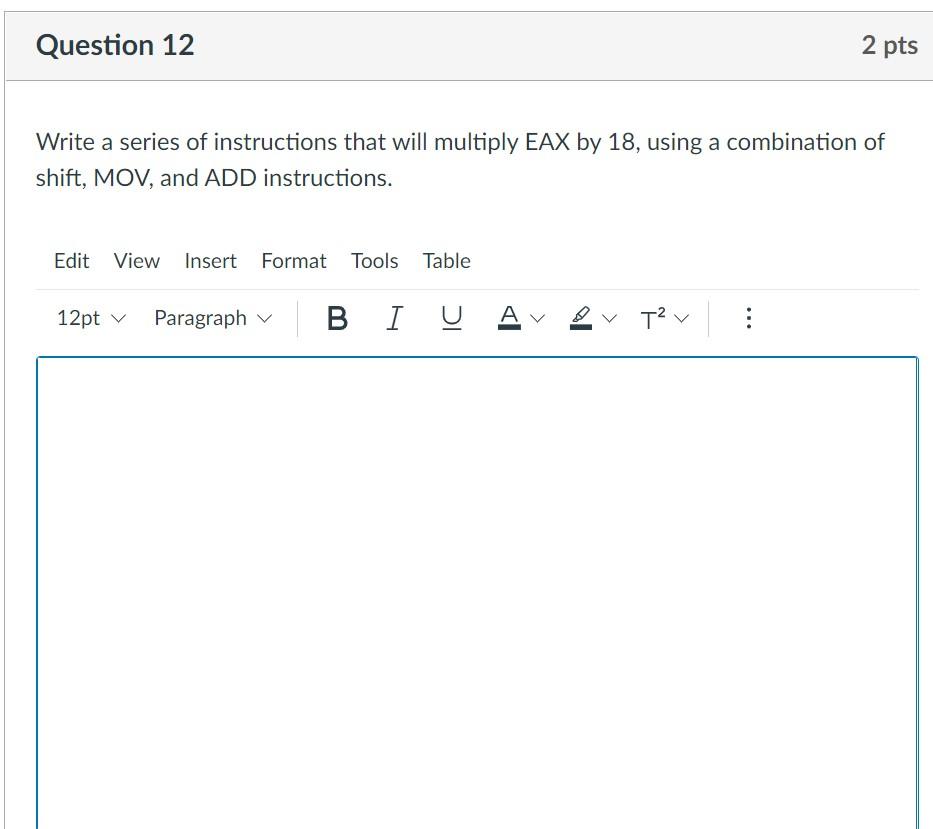This screenshot has height=829, width=933.
Task: Open the font size dropdown showing 12pt
Action: 88,318
